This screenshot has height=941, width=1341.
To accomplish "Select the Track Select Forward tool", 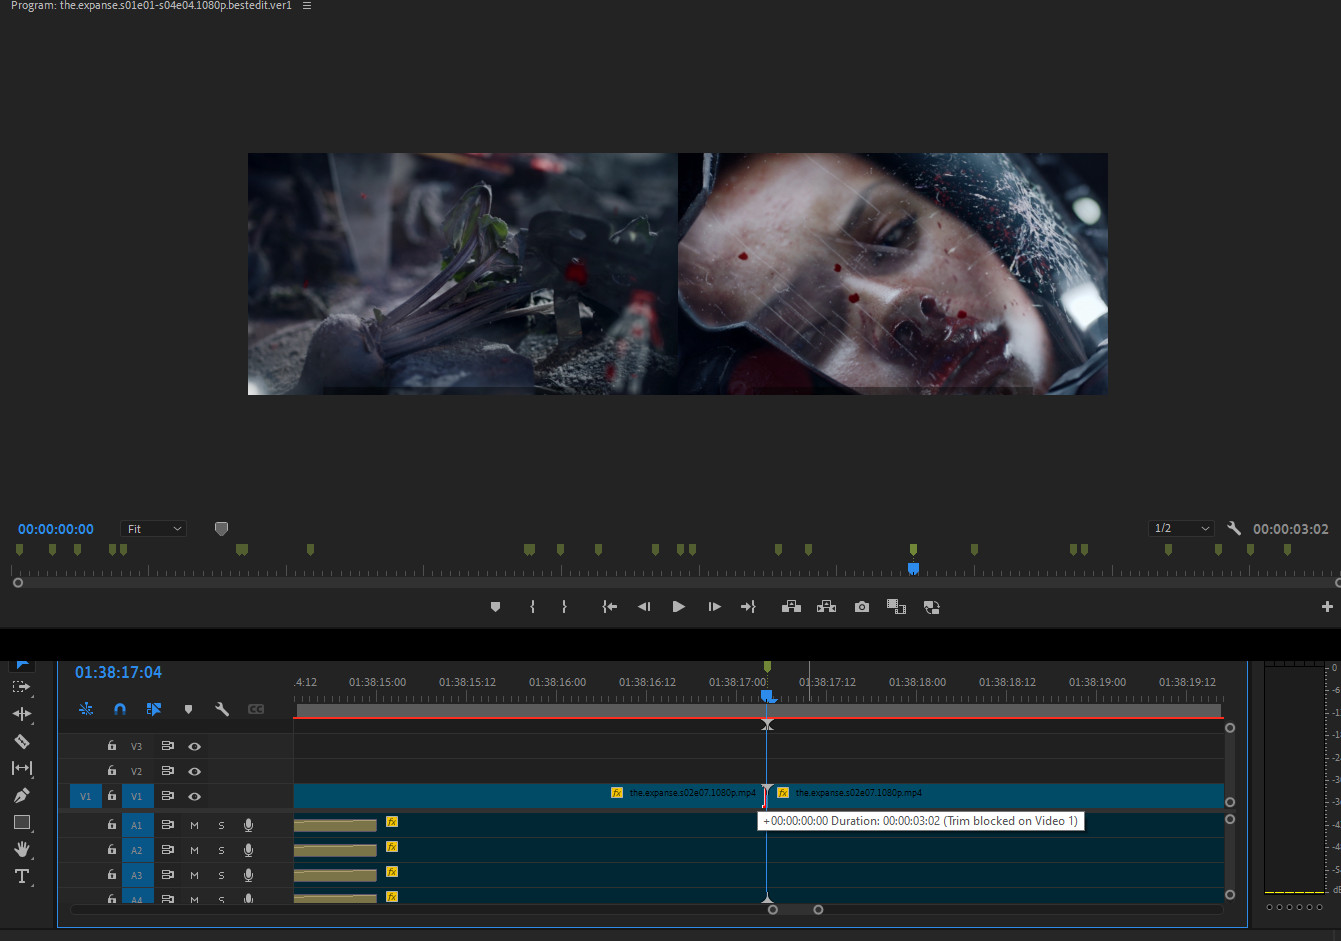I will (x=22, y=687).
